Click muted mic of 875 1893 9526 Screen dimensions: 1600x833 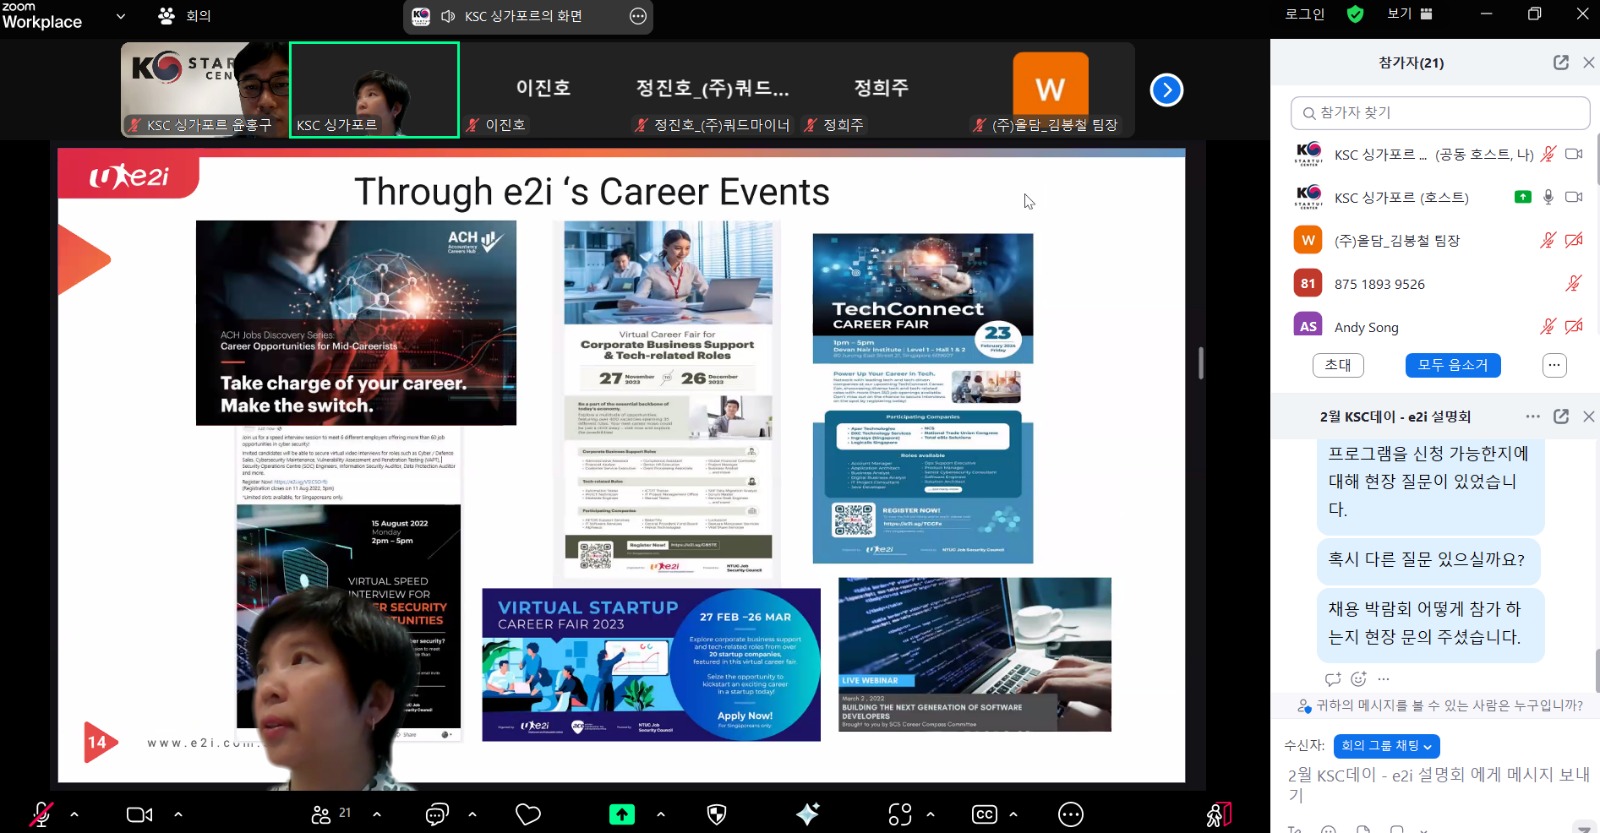click(1573, 283)
